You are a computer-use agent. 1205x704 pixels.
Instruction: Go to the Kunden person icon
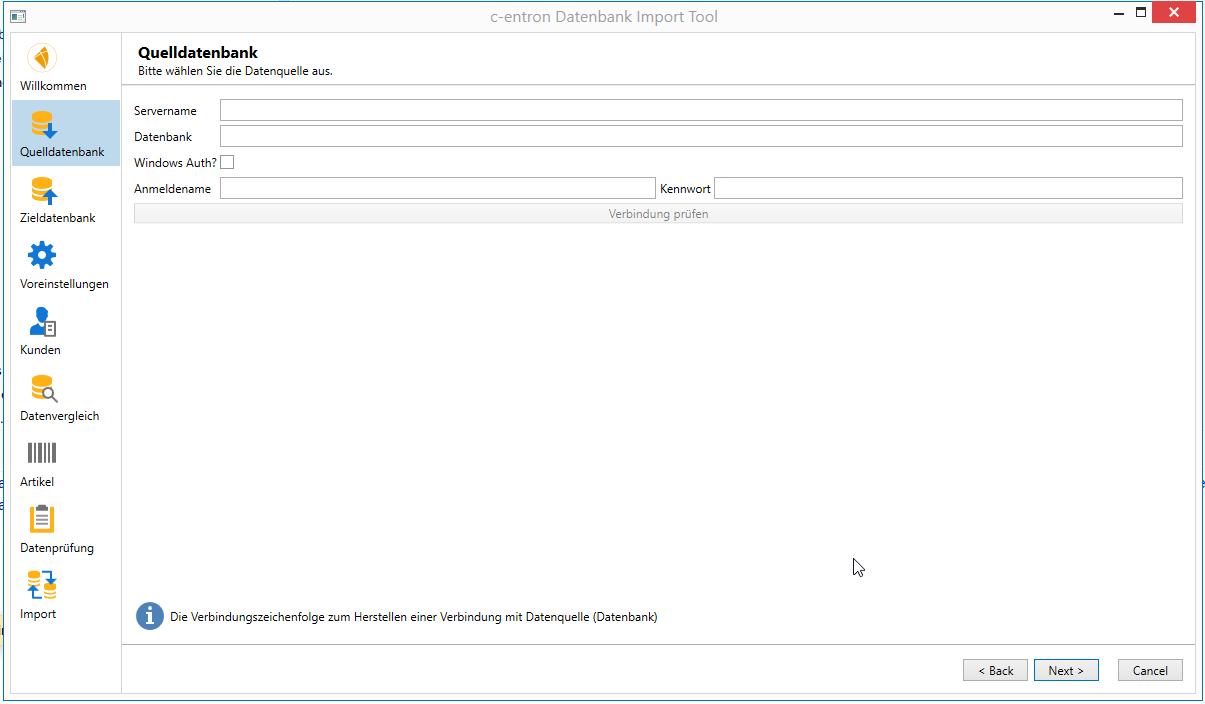(43, 322)
